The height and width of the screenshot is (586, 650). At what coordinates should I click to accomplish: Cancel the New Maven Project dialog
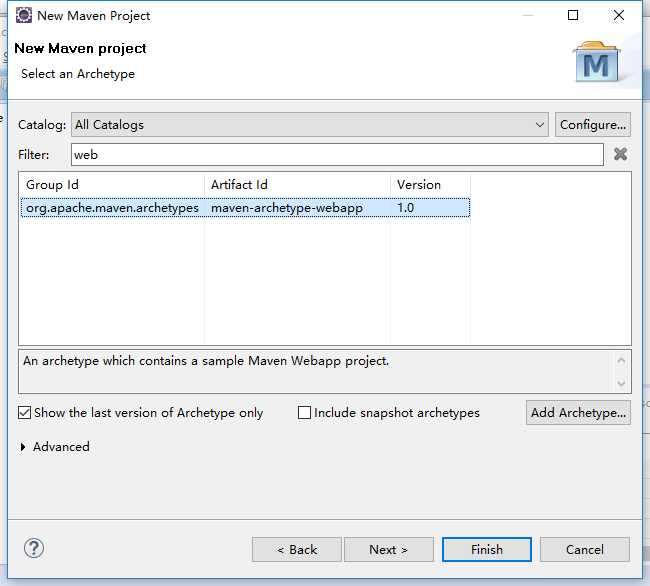click(x=585, y=550)
